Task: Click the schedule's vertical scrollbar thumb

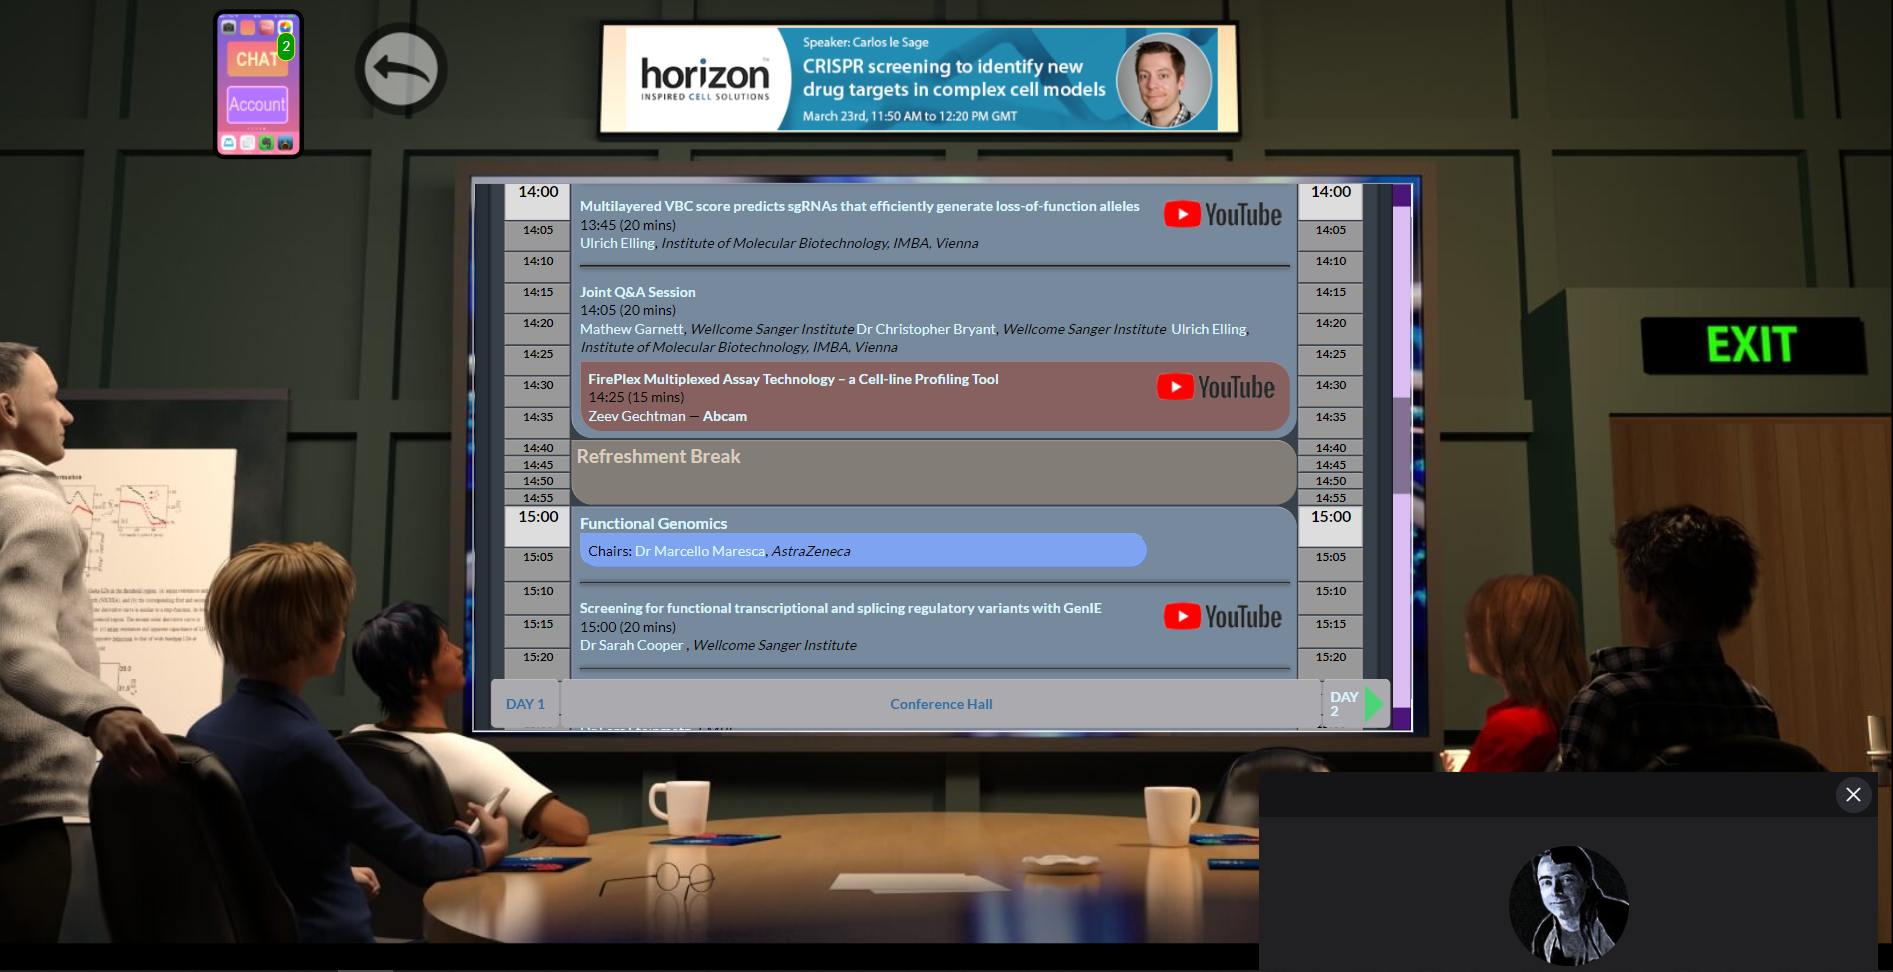Action: 1401,445
